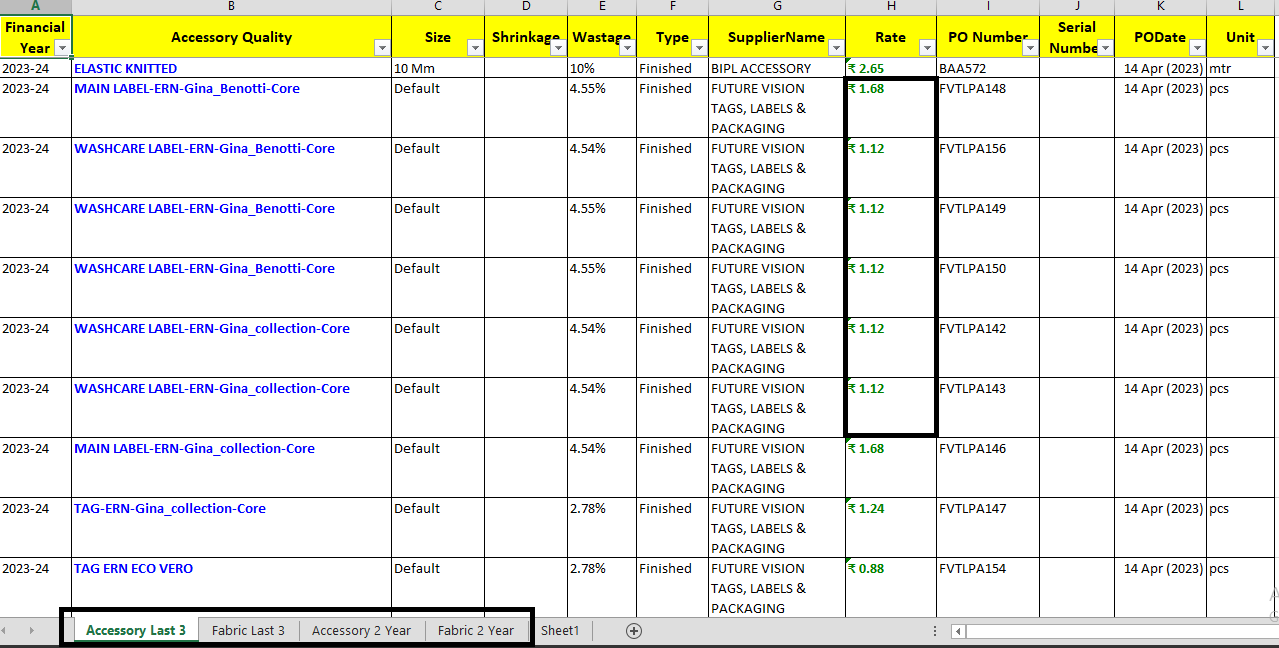1279x648 pixels.
Task: Add a new sheet with plus icon
Action: [x=633, y=630]
